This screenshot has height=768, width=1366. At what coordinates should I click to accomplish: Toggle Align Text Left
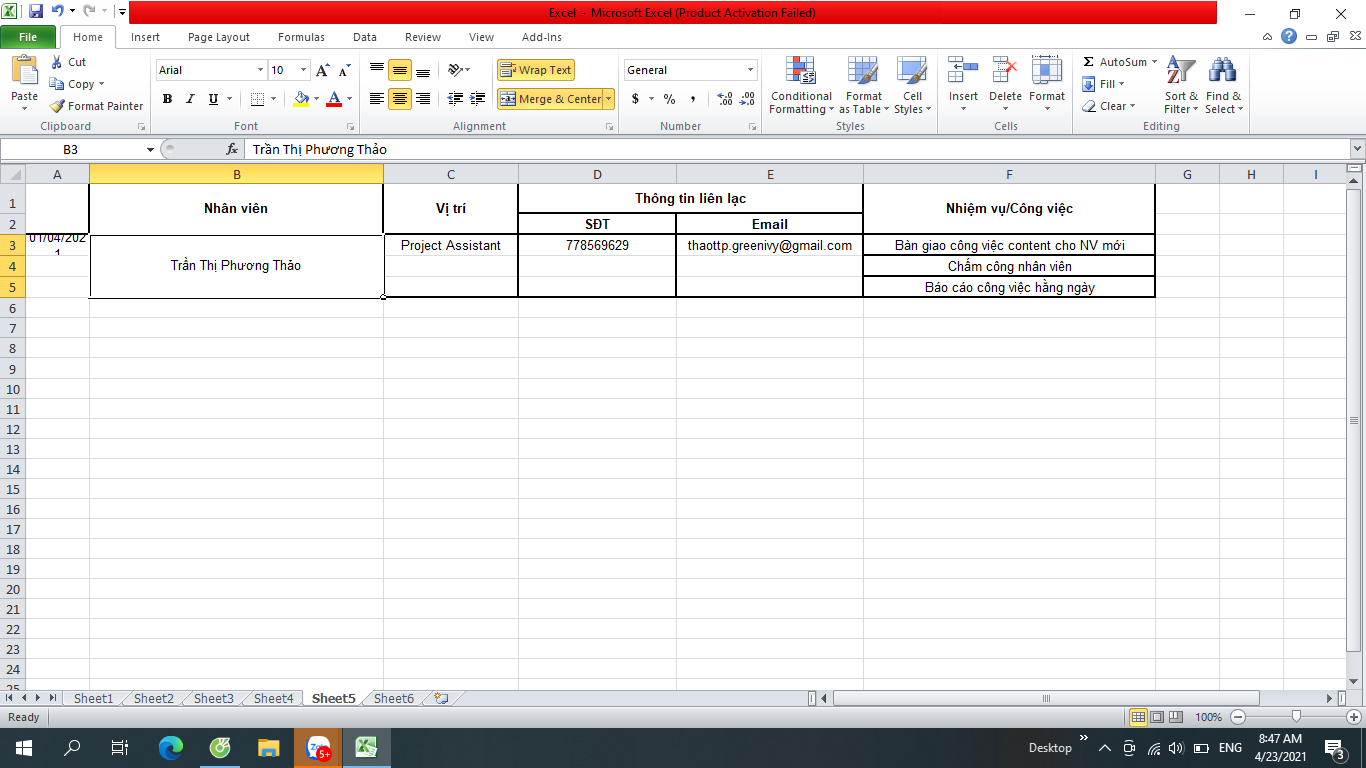coord(377,99)
